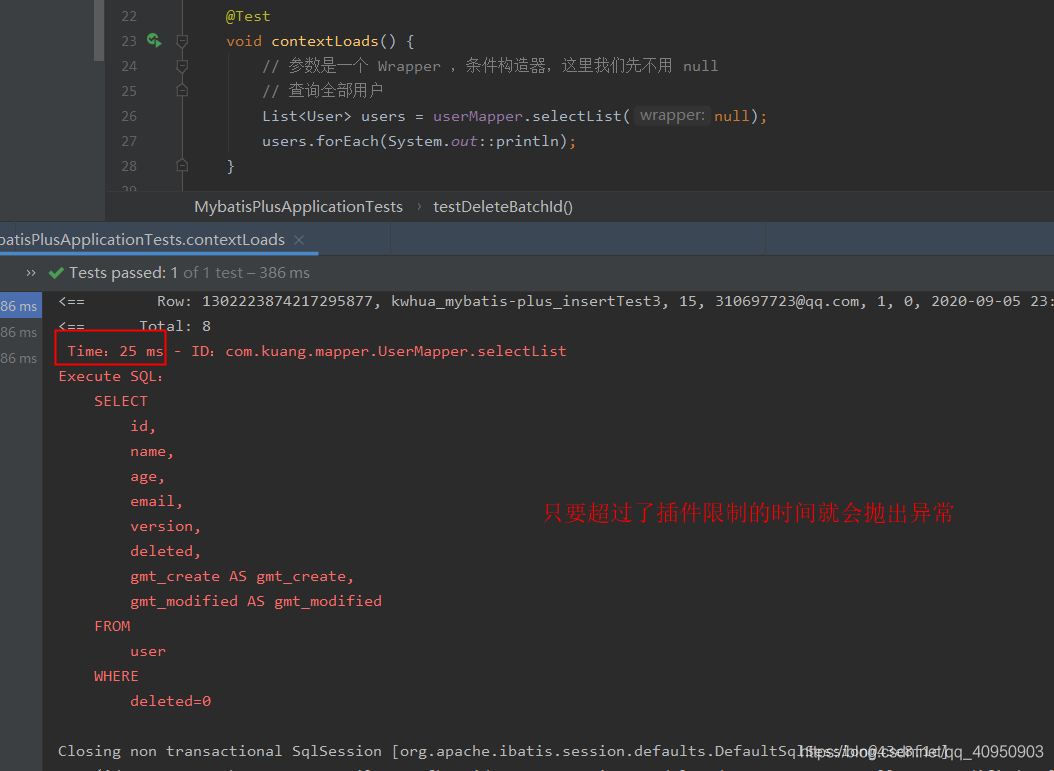The width and height of the screenshot is (1054, 771).
Task: Click the SELECT keyword in console
Action: point(121,401)
